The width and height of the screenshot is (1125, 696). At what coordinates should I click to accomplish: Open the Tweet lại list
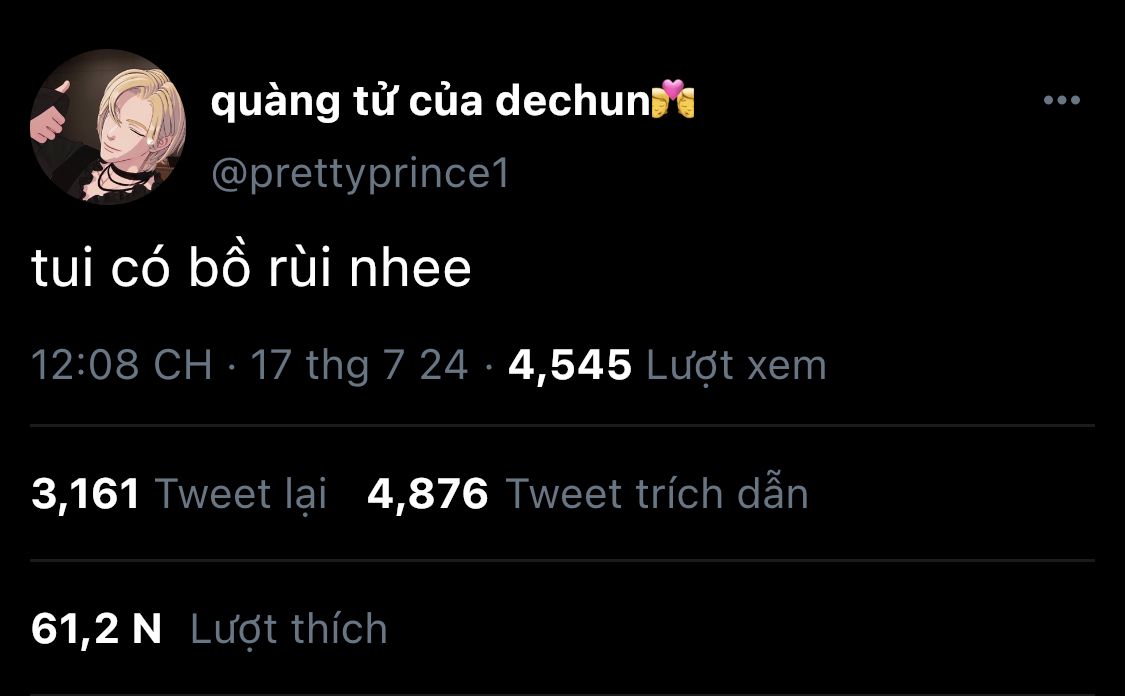tap(241, 494)
